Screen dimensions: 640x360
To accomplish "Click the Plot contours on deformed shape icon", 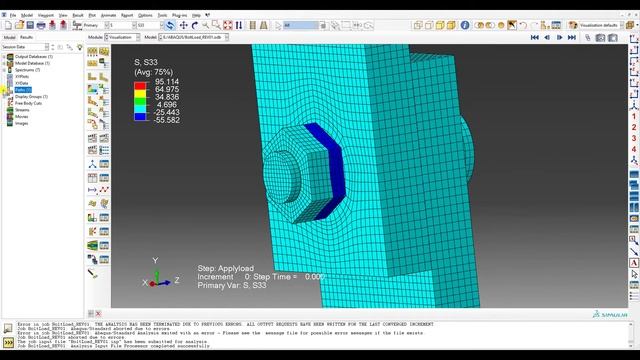I will coord(93,89).
